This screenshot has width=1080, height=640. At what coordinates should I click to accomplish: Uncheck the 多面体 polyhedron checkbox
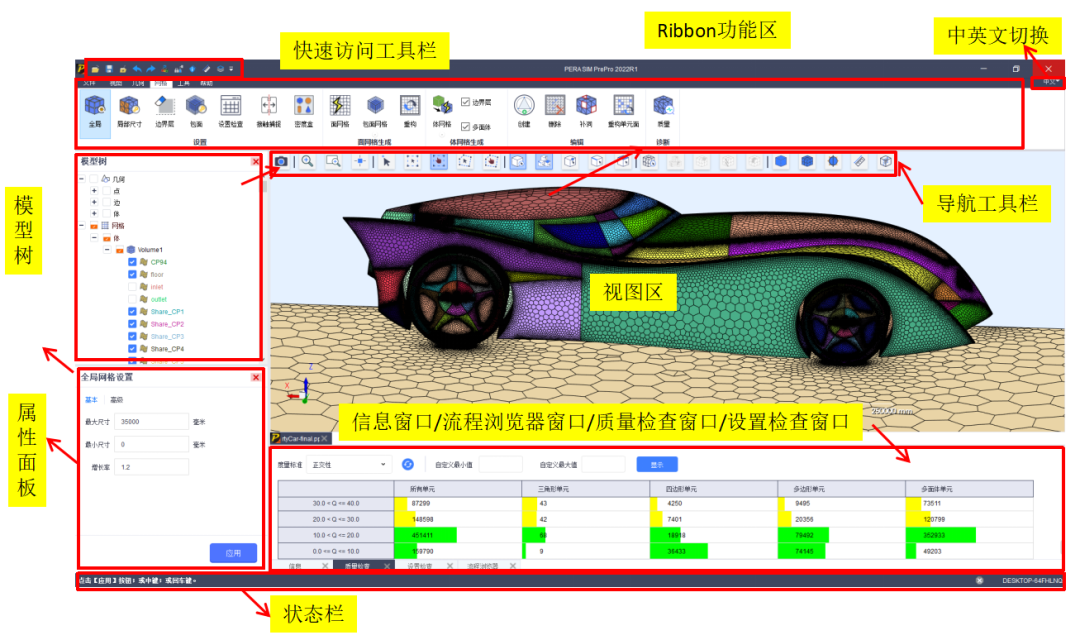point(466,126)
